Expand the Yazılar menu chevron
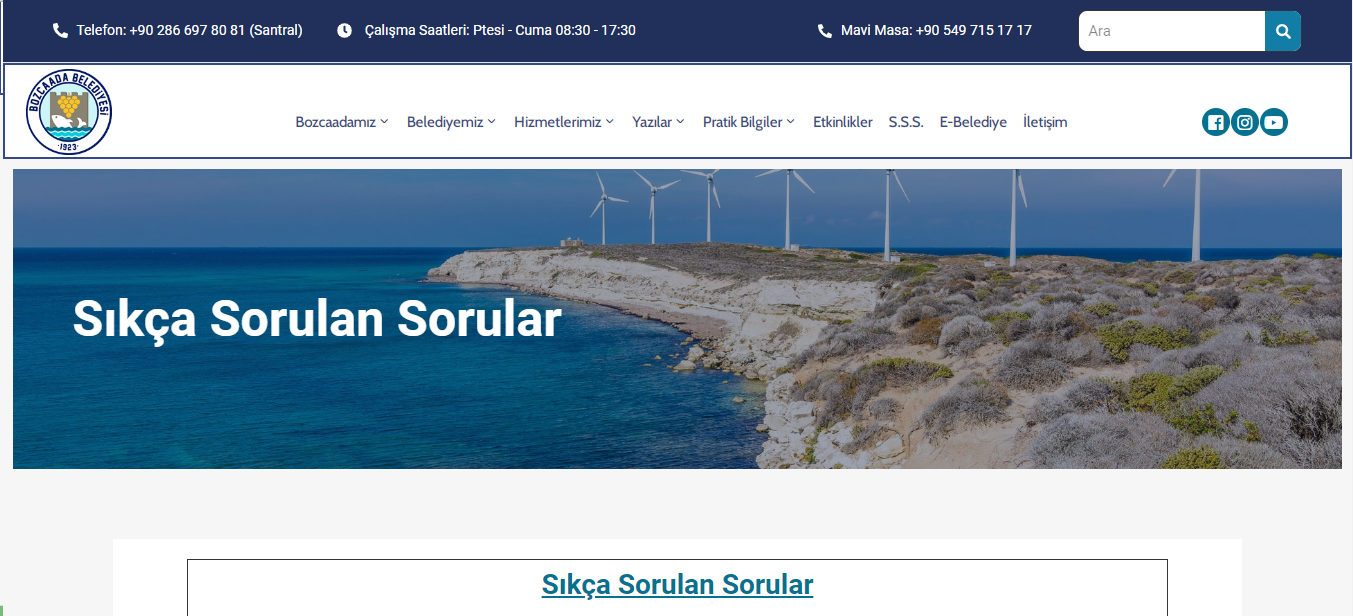1353x616 pixels. click(680, 122)
